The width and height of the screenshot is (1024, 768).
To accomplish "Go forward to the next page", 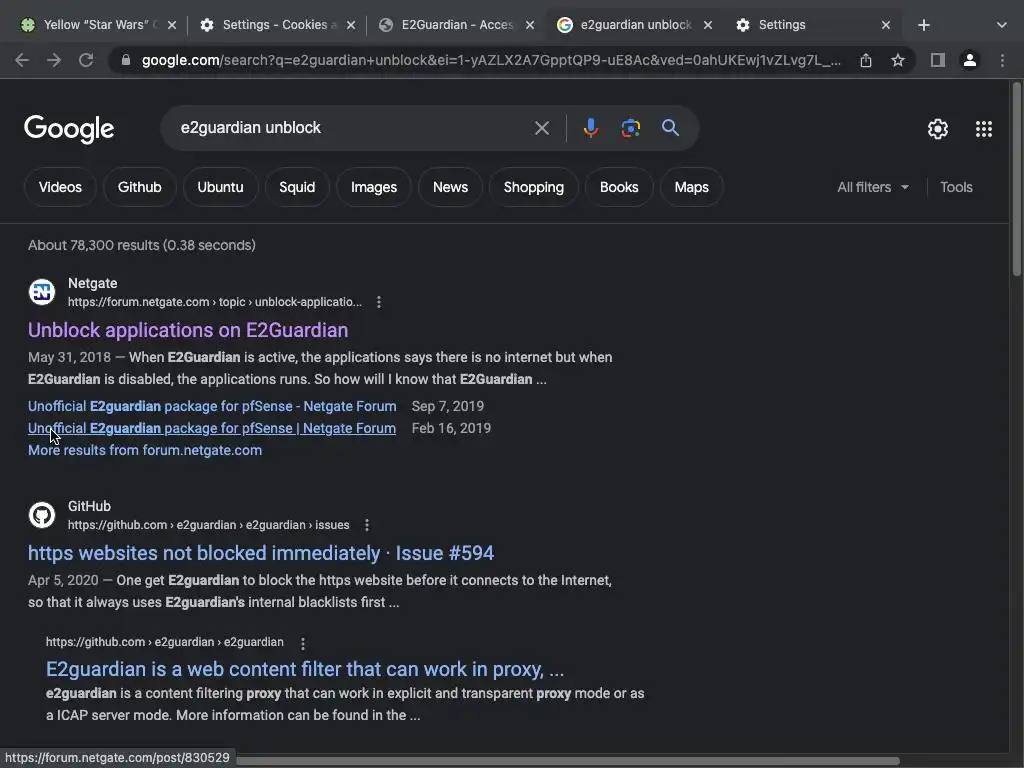I will [54, 60].
